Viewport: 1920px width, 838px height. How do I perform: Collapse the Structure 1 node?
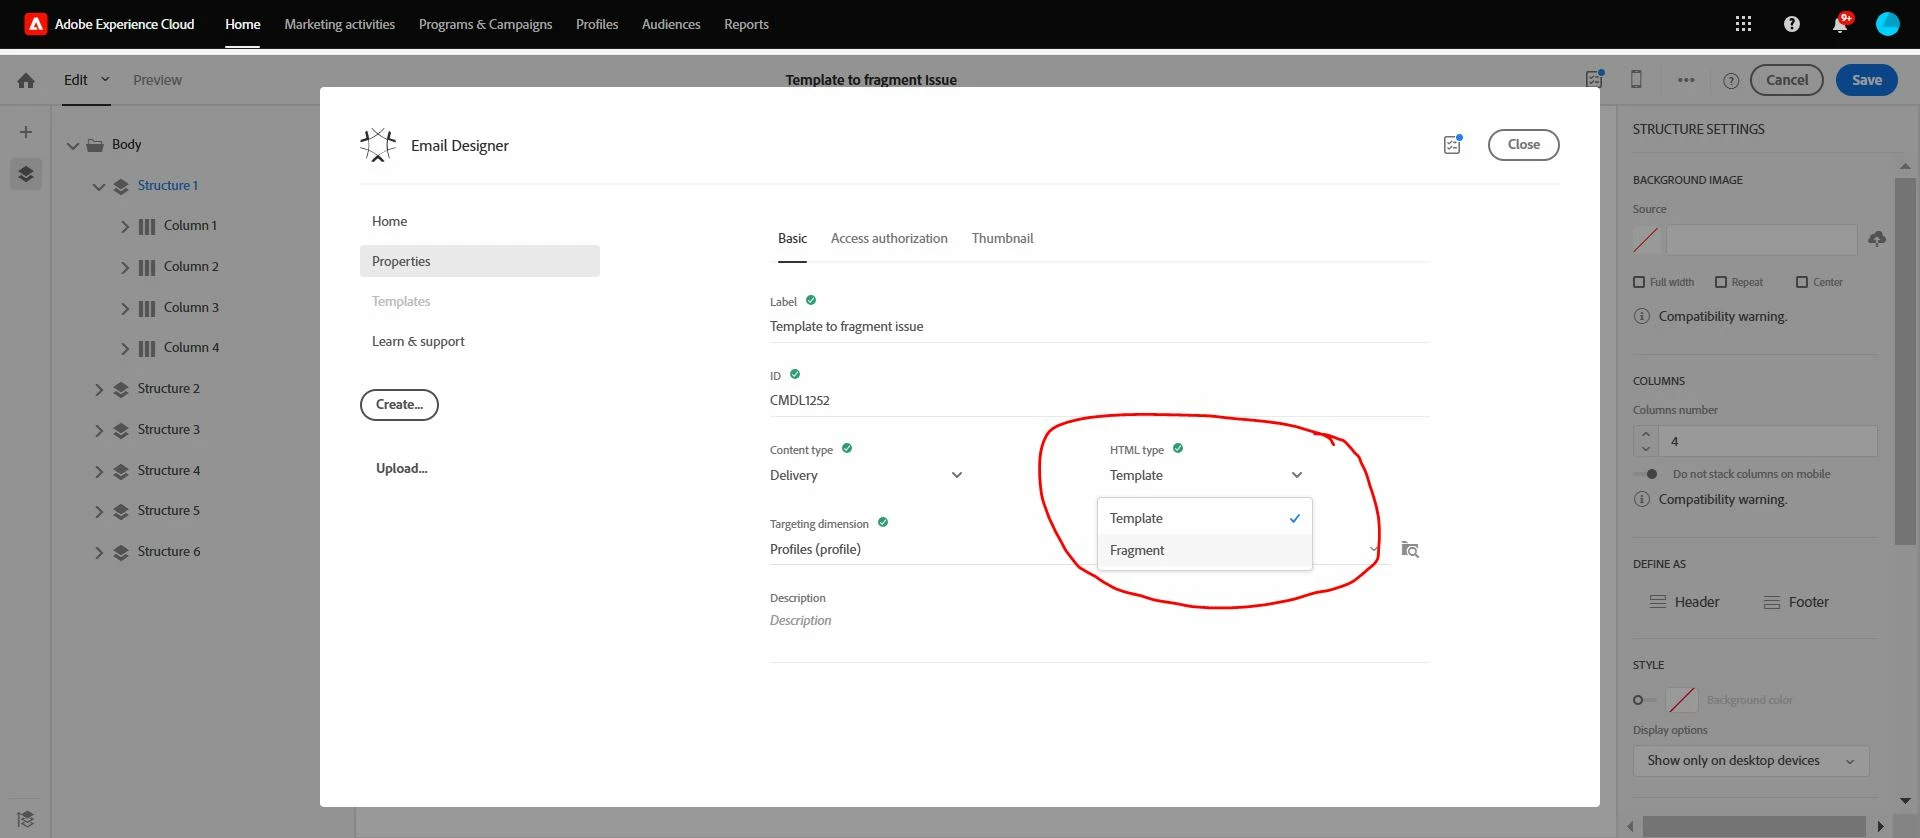point(99,186)
